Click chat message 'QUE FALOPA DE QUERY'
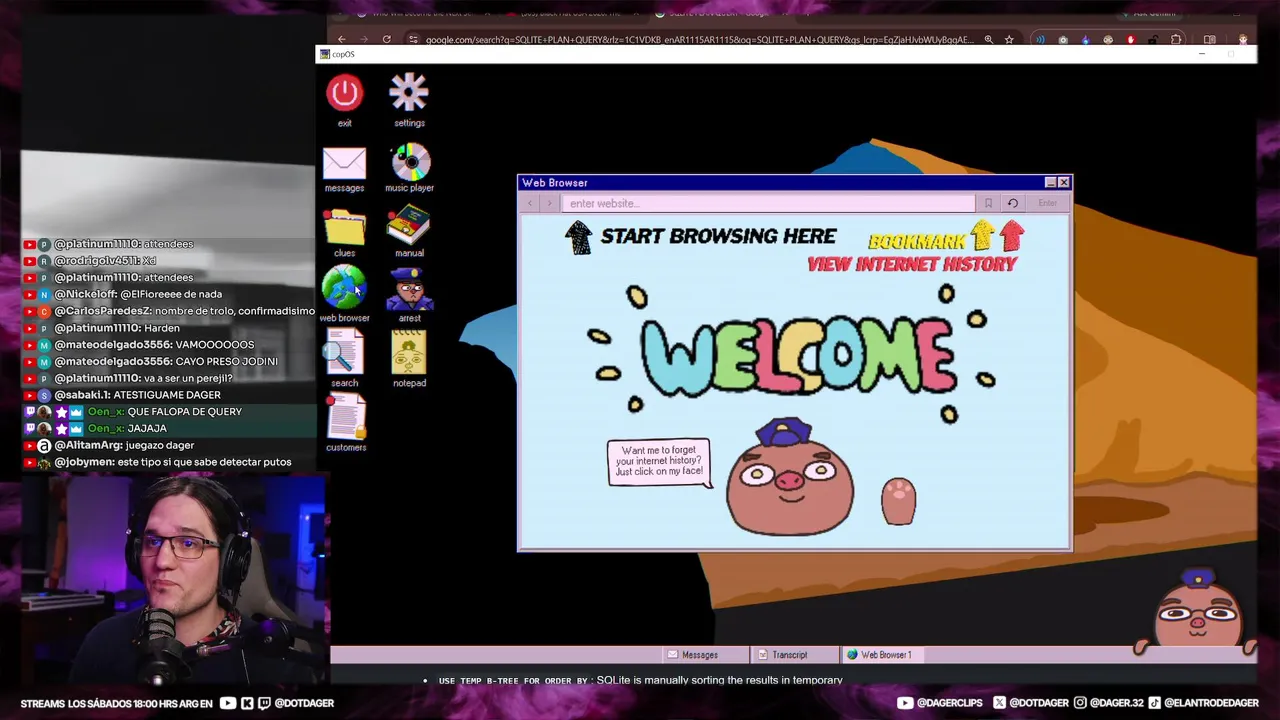The height and width of the screenshot is (720, 1280). point(185,412)
